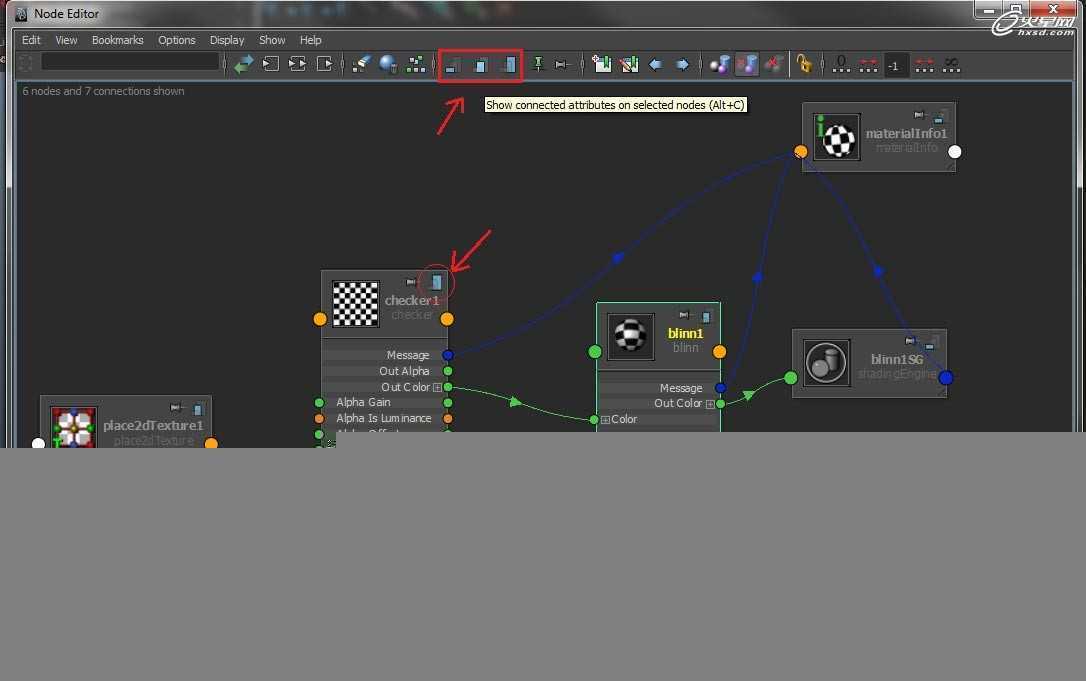
Task: Hide attributes on selected nodes (simple mode)
Action: [452, 66]
